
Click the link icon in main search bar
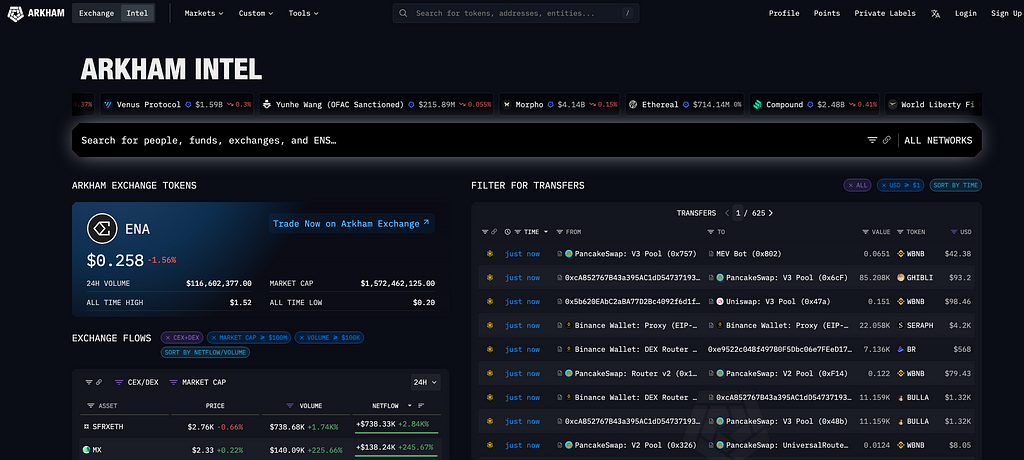coord(887,140)
